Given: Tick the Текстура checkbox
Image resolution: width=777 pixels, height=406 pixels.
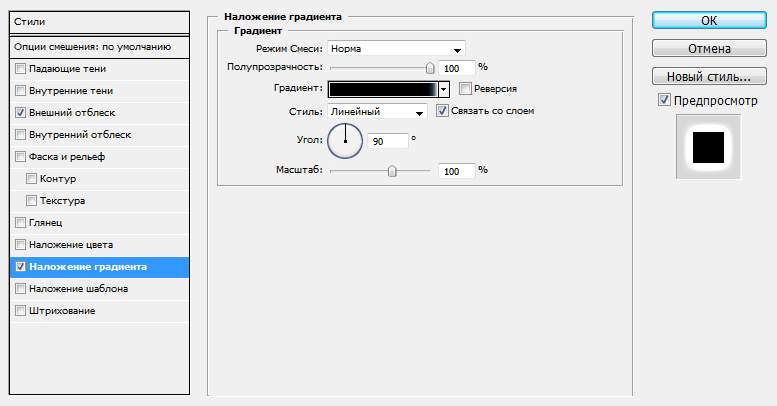Looking at the screenshot, I should [x=31, y=200].
